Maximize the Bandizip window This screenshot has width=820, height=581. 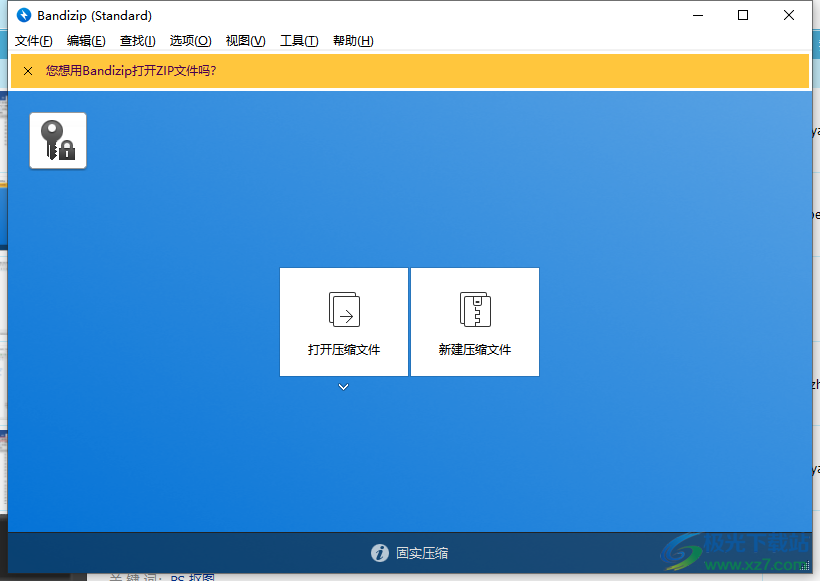tap(743, 15)
